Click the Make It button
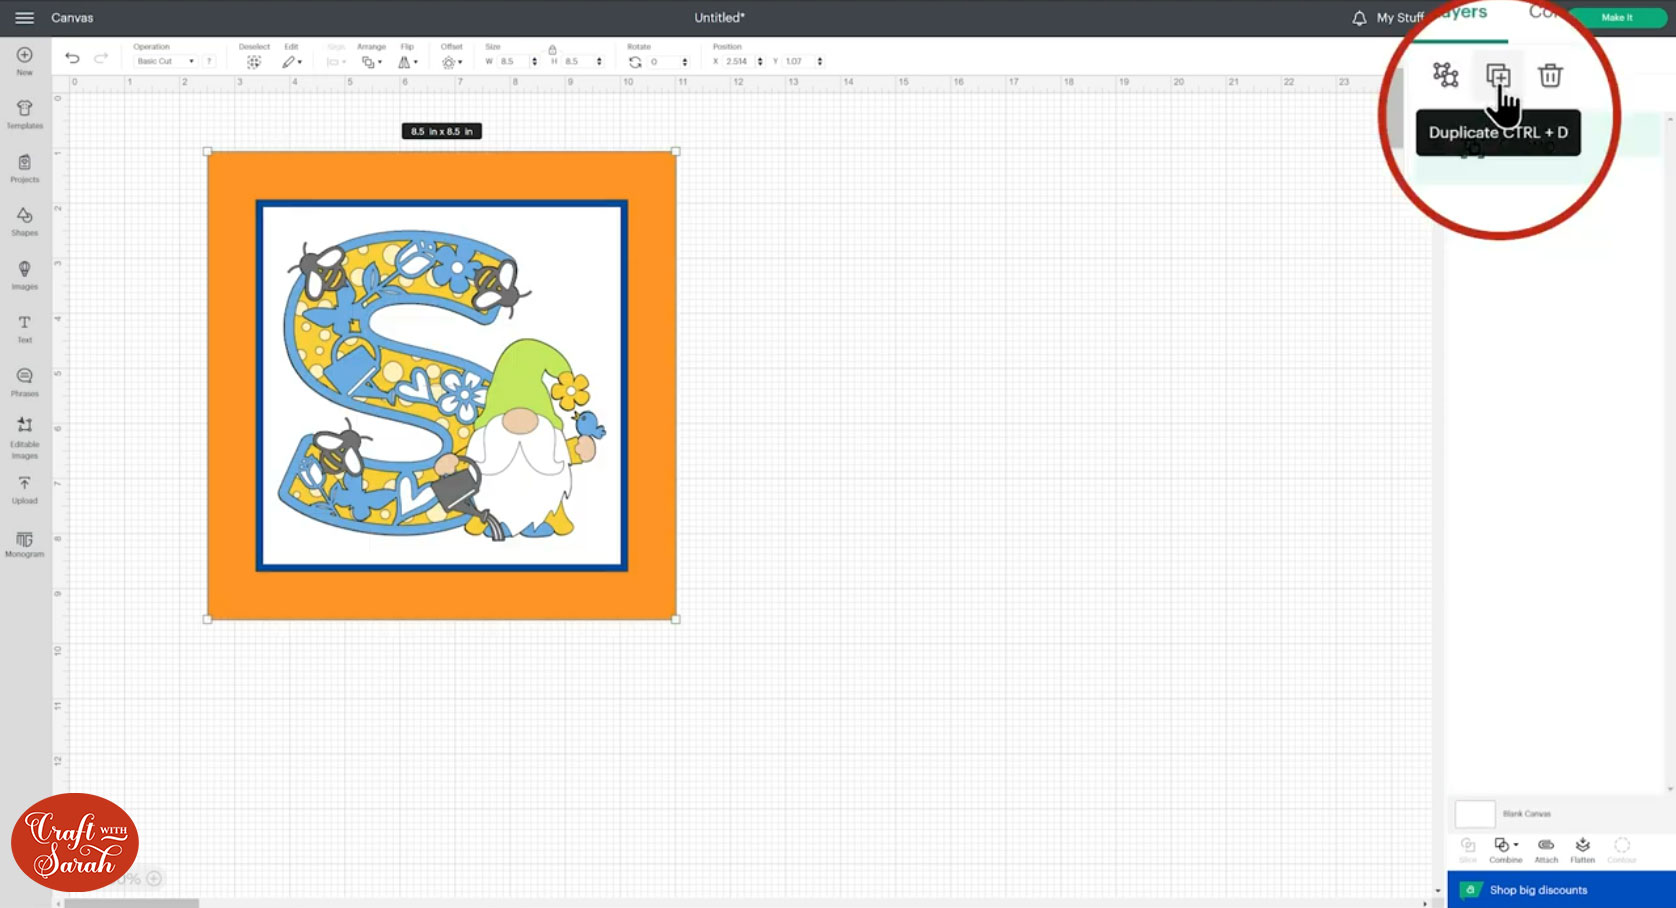The height and width of the screenshot is (908, 1676). pos(1616,18)
